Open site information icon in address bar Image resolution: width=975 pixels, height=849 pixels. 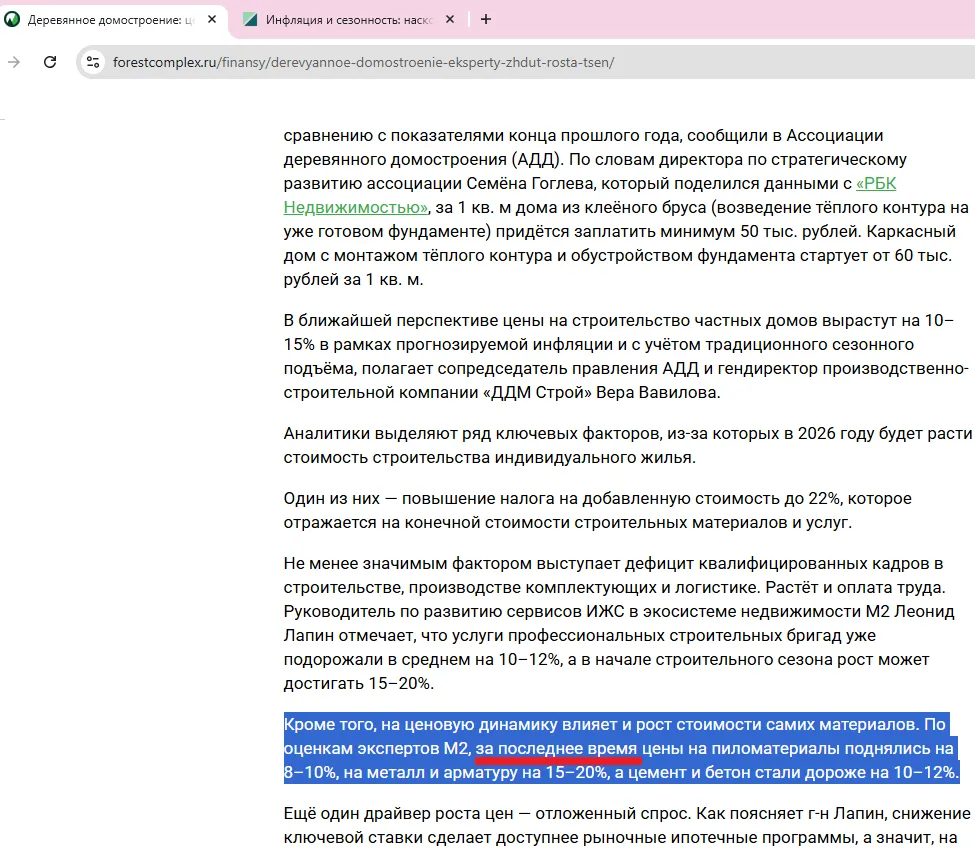(x=93, y=62)
